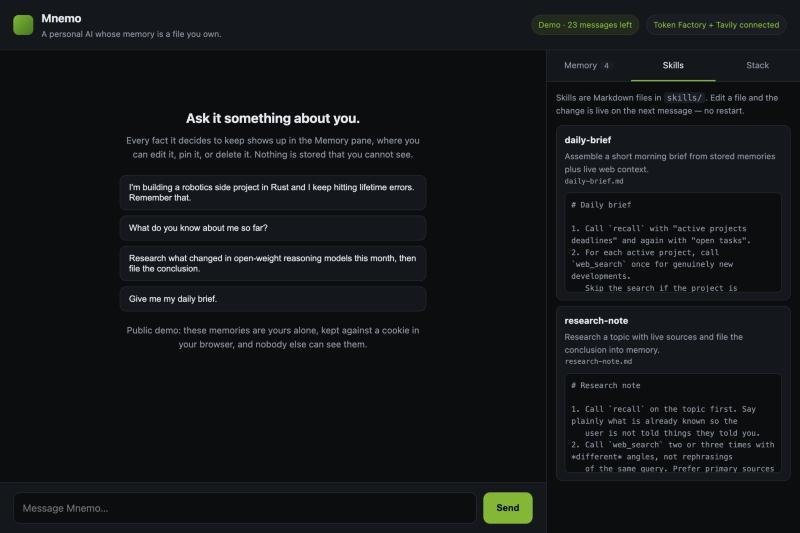Focus the Message Mnemo input field
Viewport: 800px width, 533px height.
click(245, 508)
